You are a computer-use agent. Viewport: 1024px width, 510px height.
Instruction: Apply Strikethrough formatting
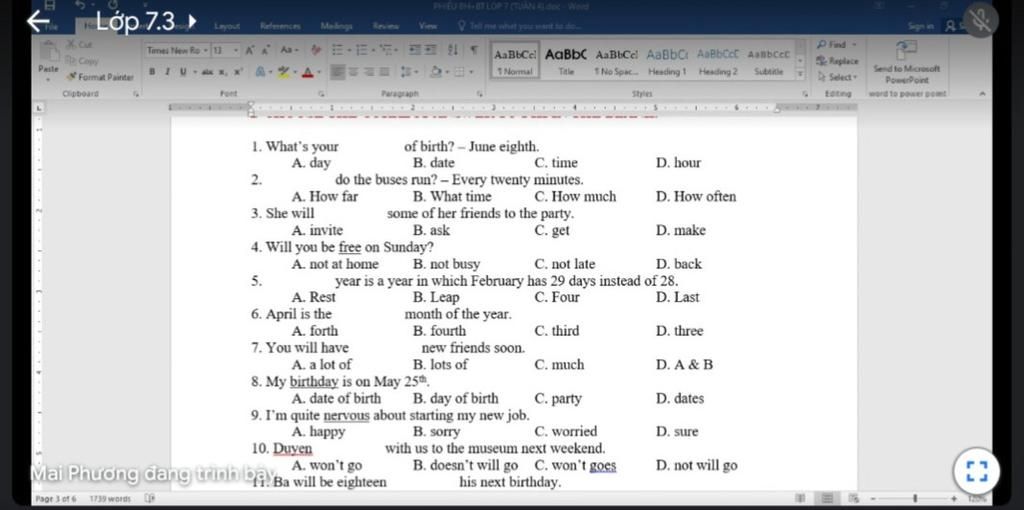(207, 72)
